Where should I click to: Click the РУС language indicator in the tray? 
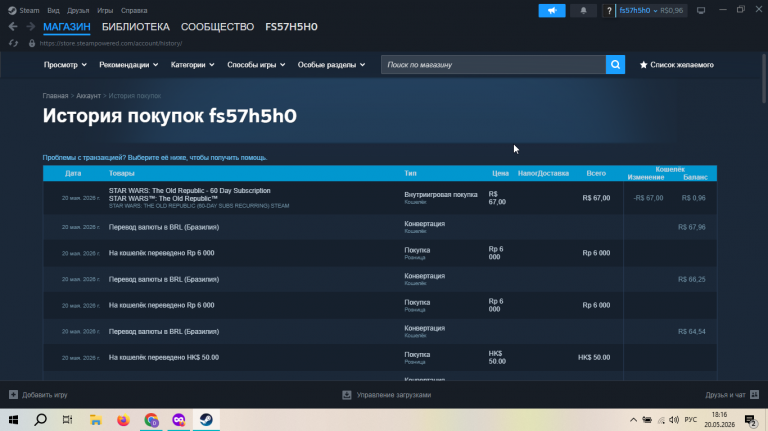click(691, 420)
